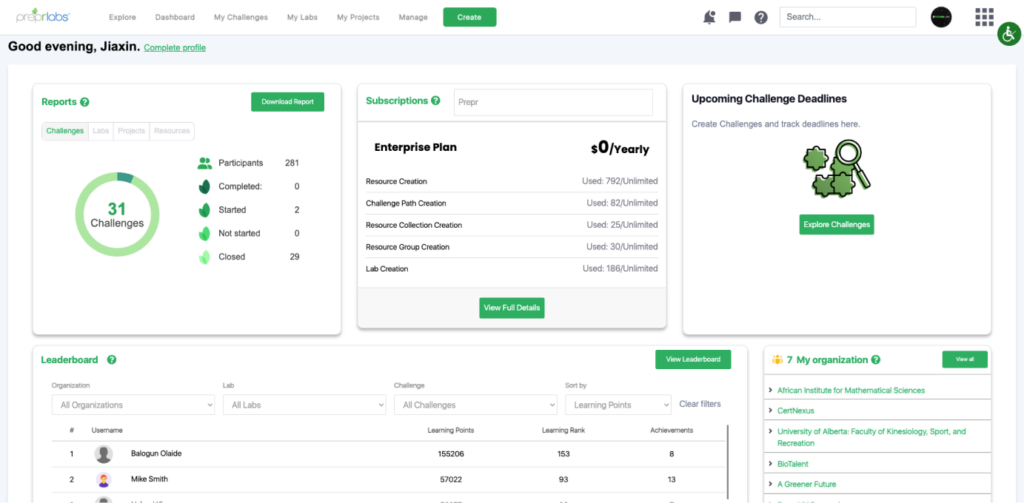Click the help question mark in header
This screenshot has width=1024, height=503.
761,18
